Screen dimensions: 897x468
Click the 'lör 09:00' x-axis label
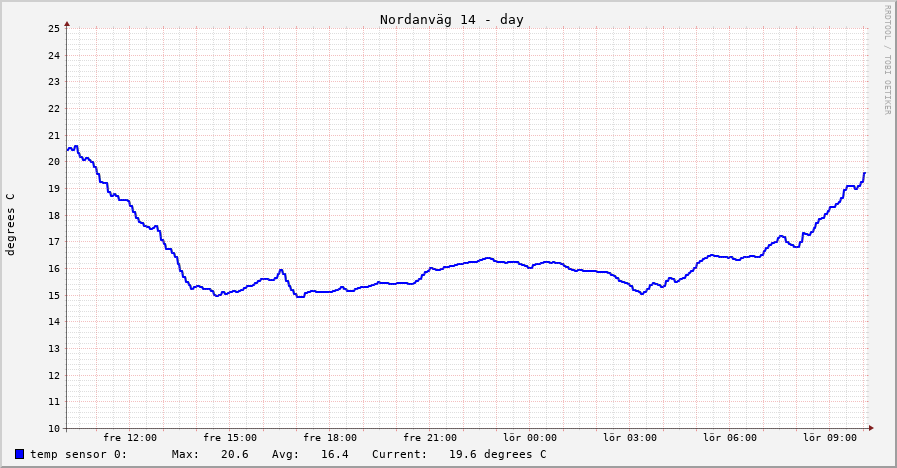click(830, 438)
